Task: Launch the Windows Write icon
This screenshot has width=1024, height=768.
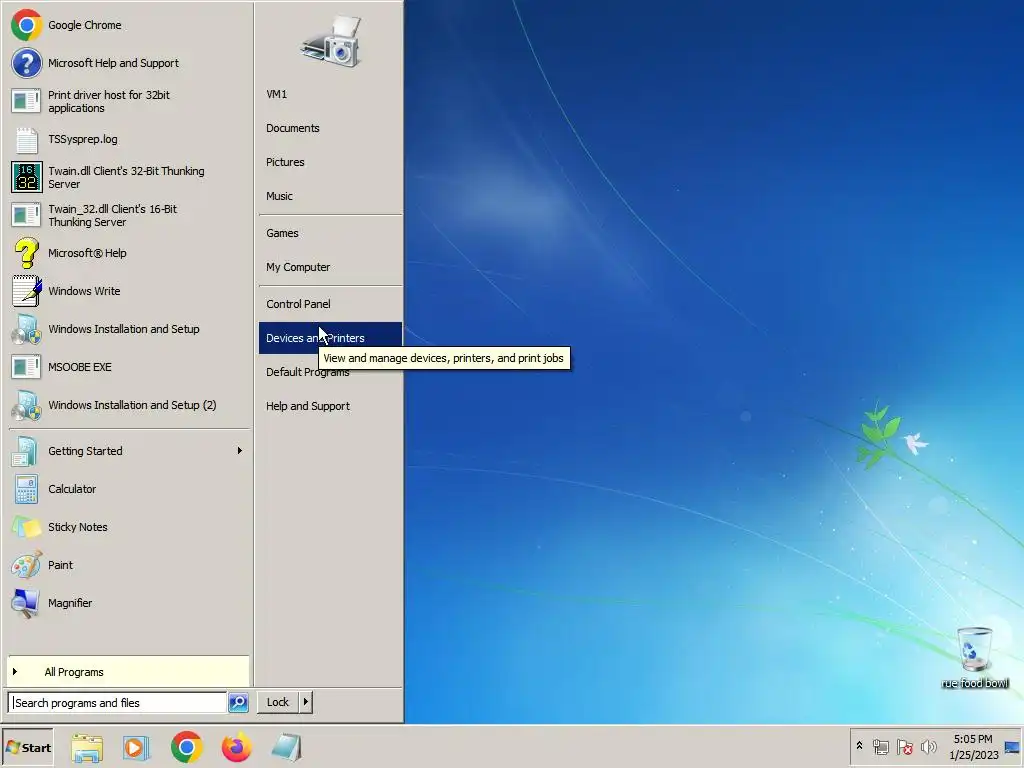Action: tap(27, 291)
